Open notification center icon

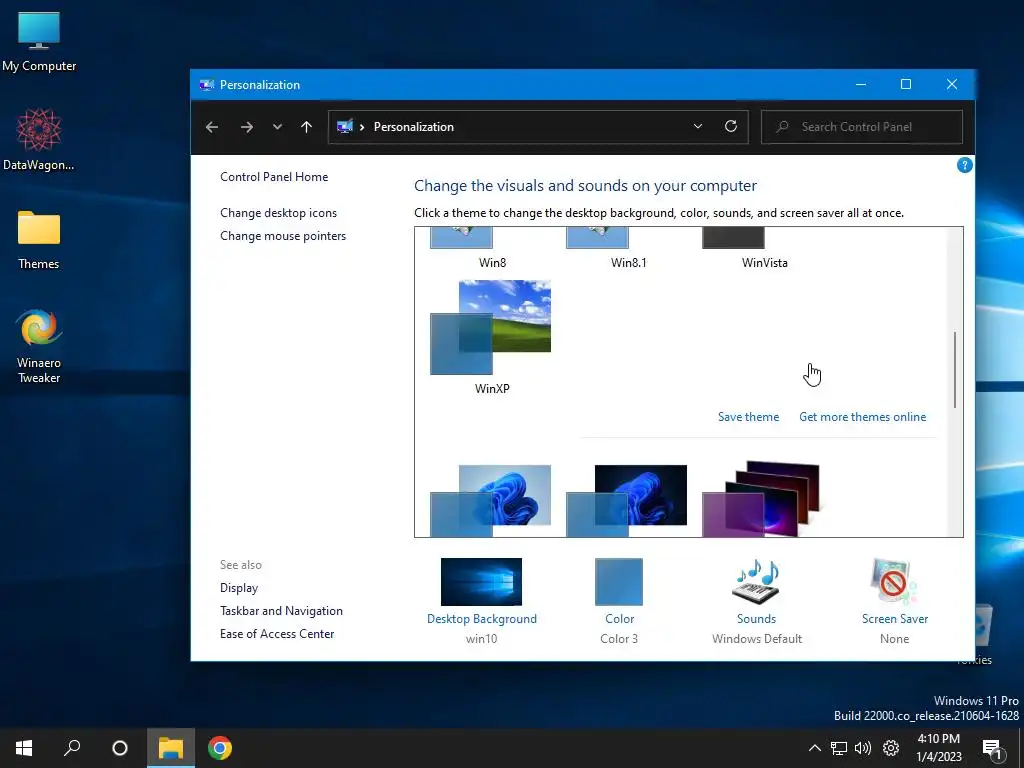pyautogui.click(x=992, y=749)
